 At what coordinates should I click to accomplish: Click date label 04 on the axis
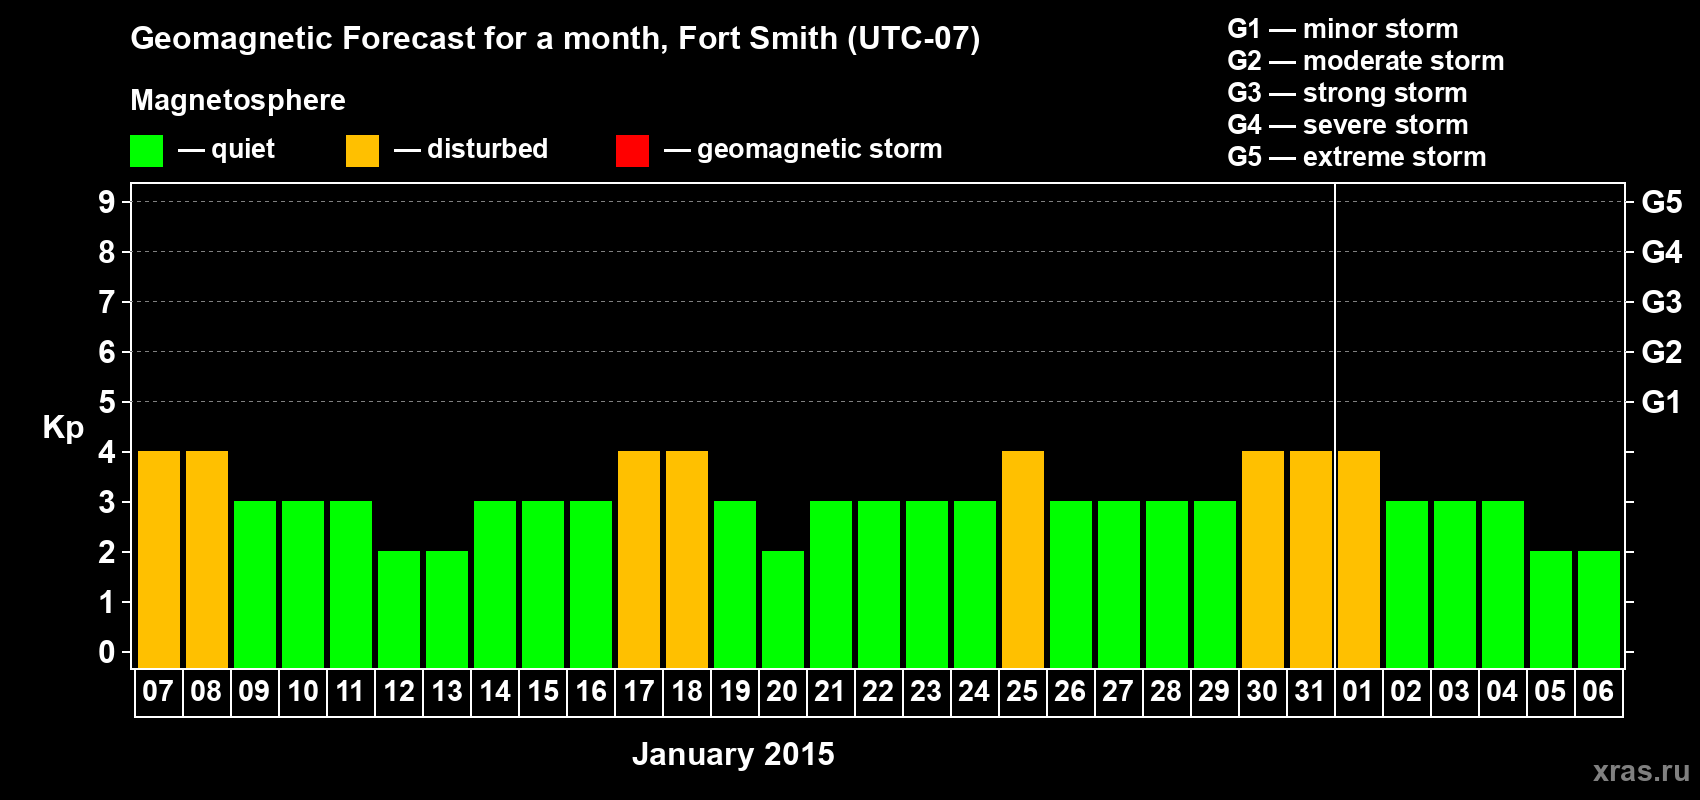pos(1502,691)
